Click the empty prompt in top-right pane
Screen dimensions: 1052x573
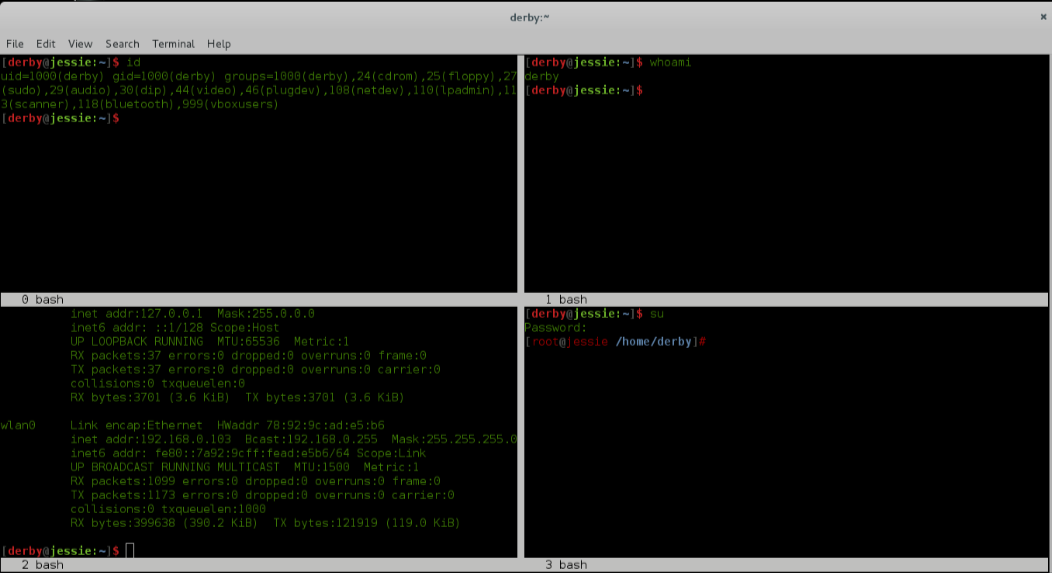click(584, 91)
